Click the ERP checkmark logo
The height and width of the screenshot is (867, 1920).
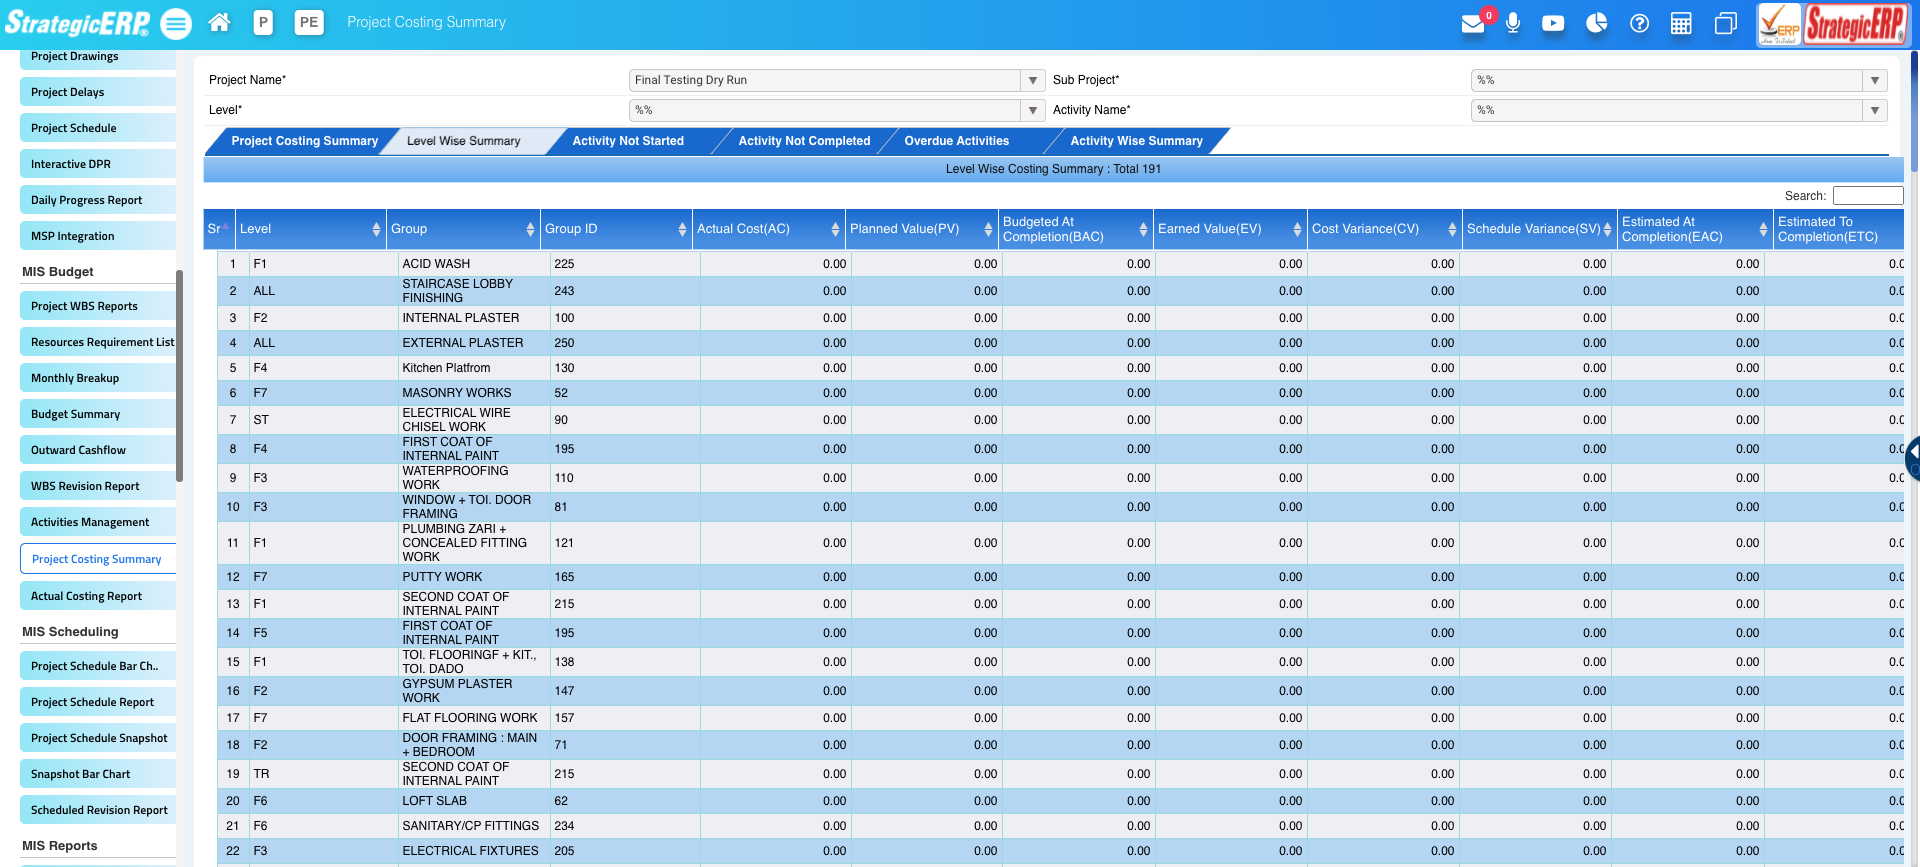pyautogui.click(x=1780, y=25)
